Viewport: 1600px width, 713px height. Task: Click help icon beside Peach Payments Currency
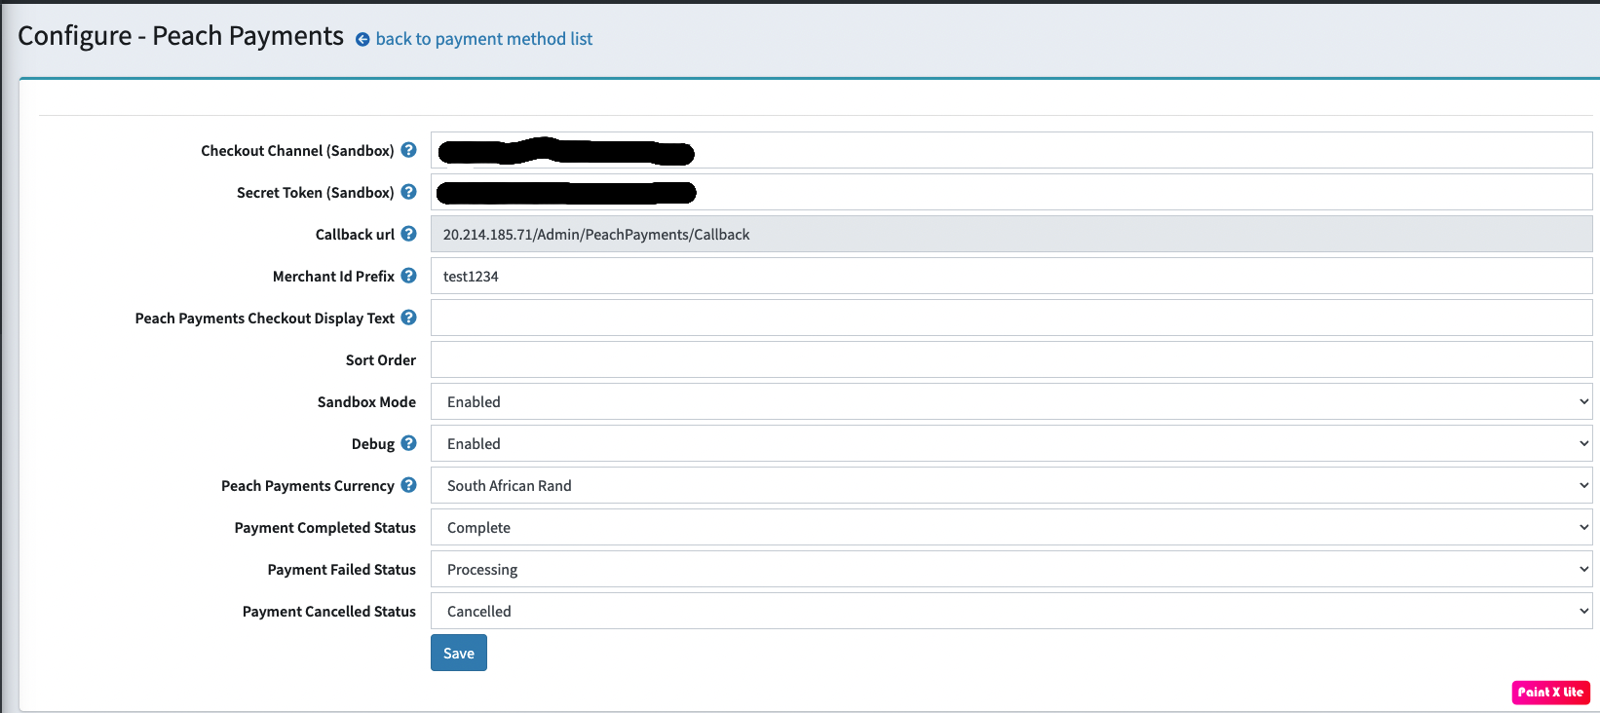(409, 485)
